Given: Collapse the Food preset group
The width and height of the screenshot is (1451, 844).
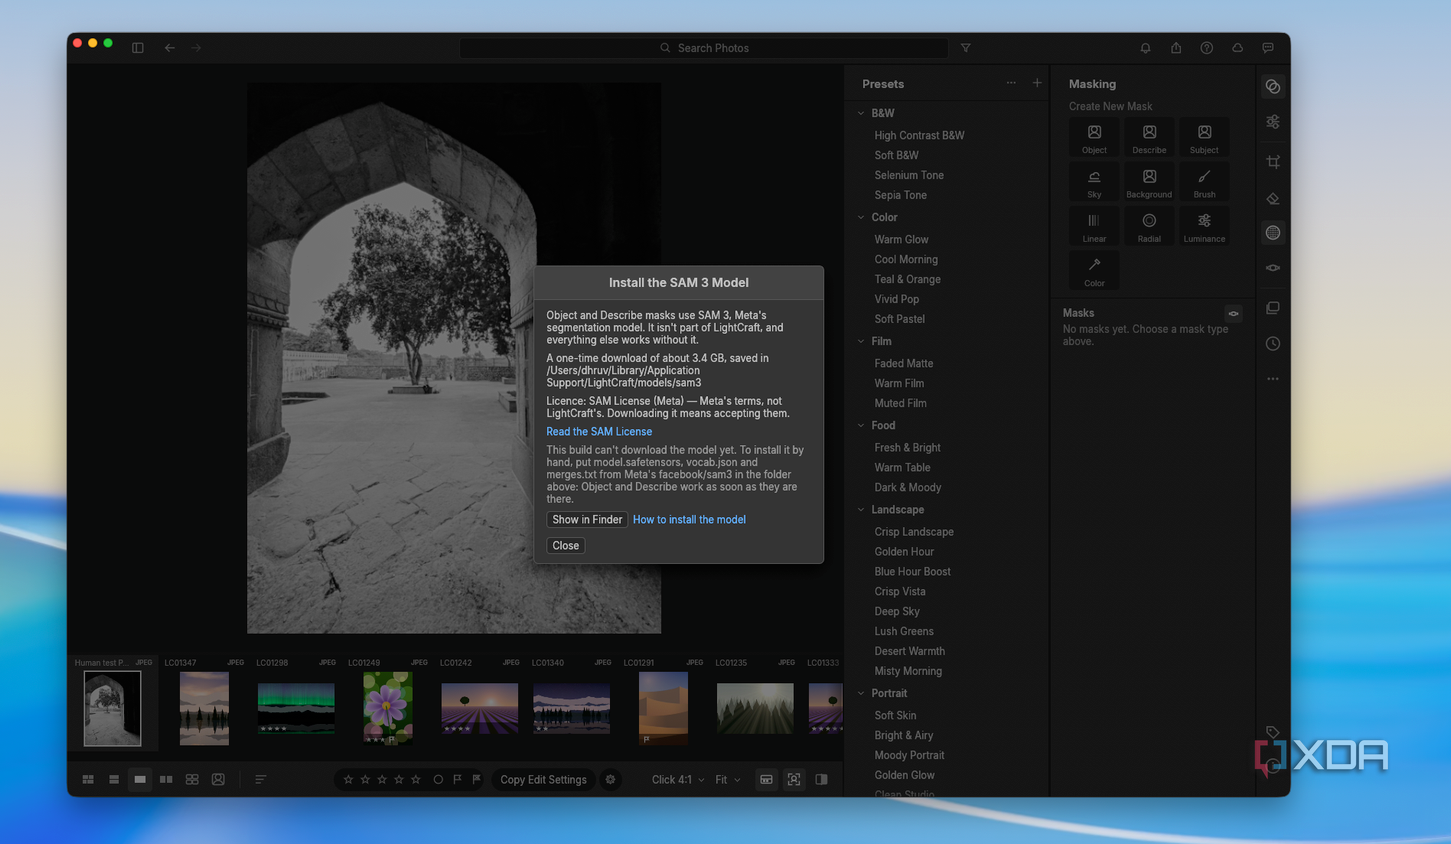Looking at the screenshot, I should pyautogui.click(x=861, y=425).
